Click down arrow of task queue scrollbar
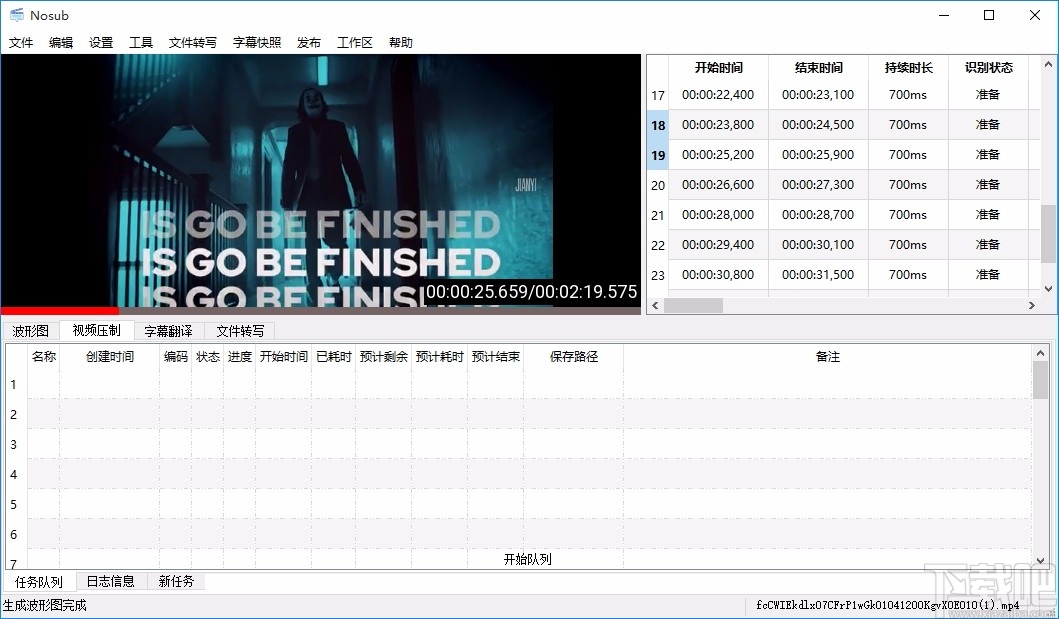Screen dimensions: 1059x619 click(1040, 561)
